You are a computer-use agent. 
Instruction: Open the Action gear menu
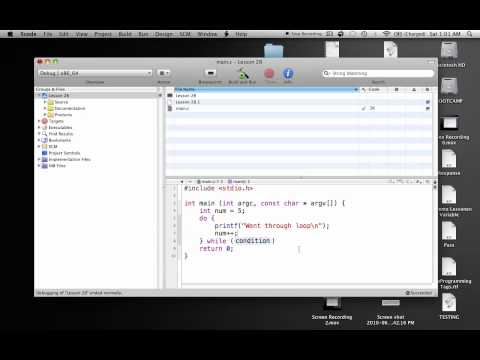click(x=163, y=73)
